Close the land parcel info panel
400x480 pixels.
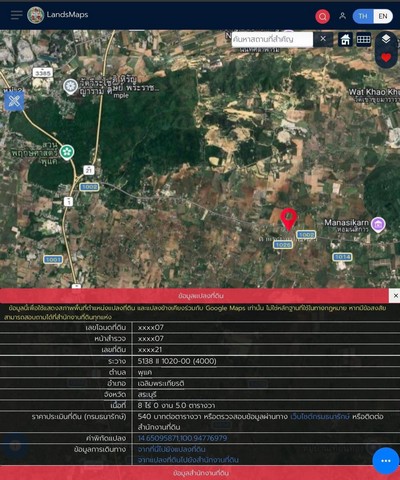pos(395,296)
